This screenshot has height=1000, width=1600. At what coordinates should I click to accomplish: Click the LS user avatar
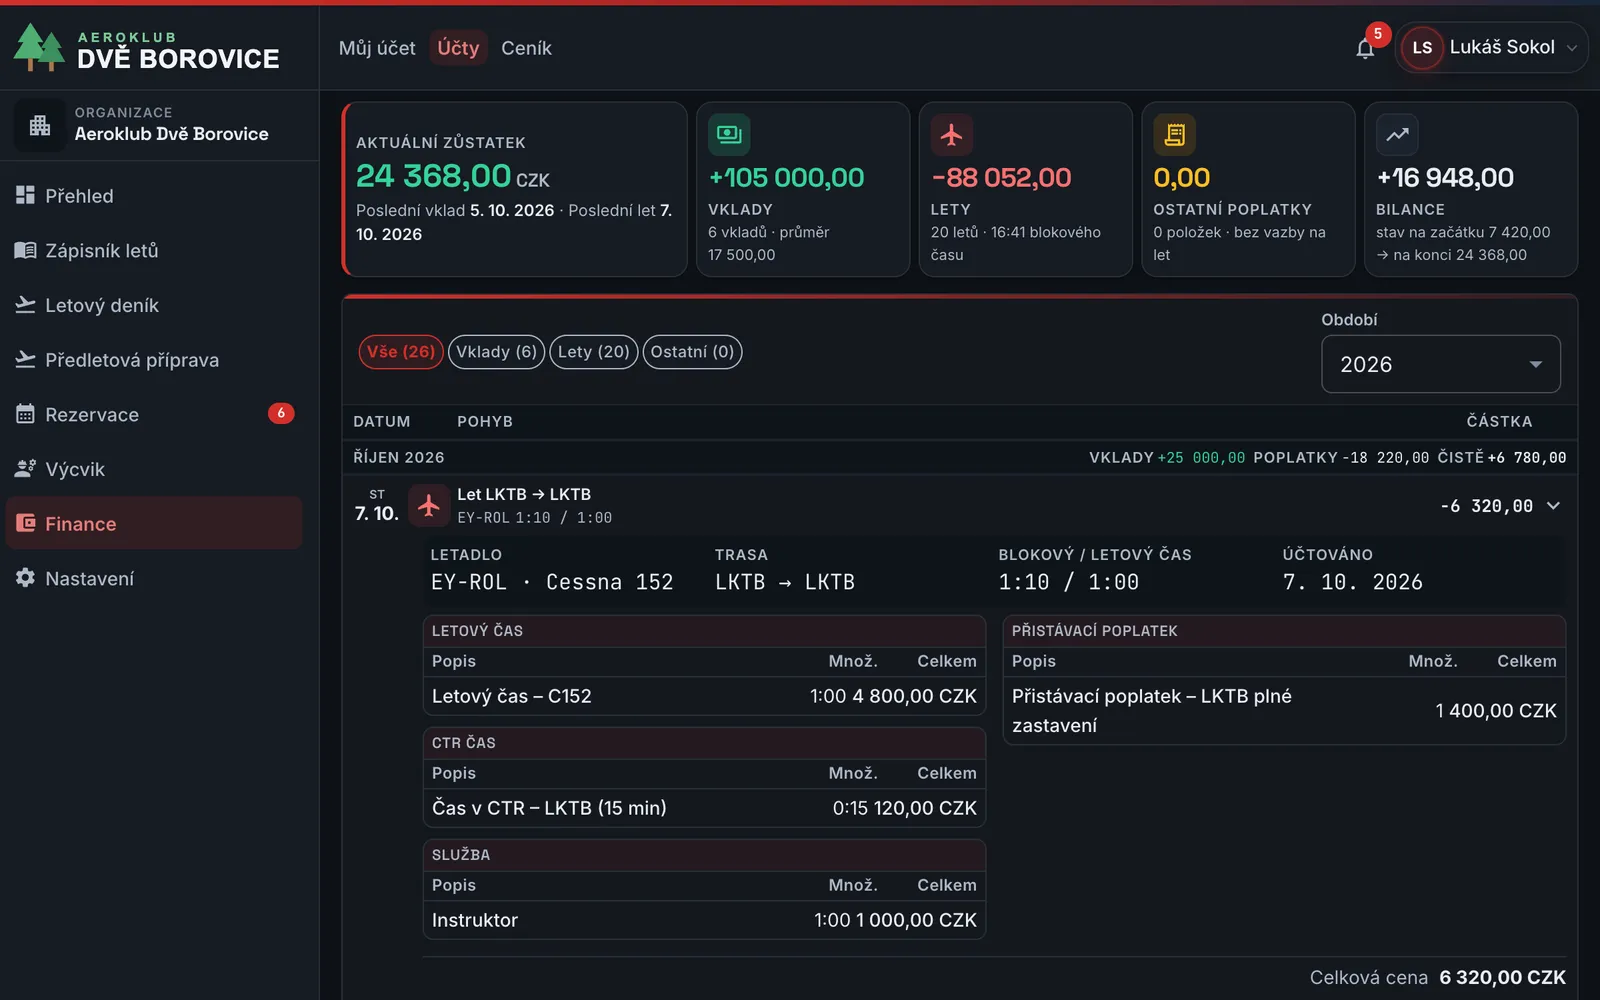pyautogui.click(x=1422, y=48)
